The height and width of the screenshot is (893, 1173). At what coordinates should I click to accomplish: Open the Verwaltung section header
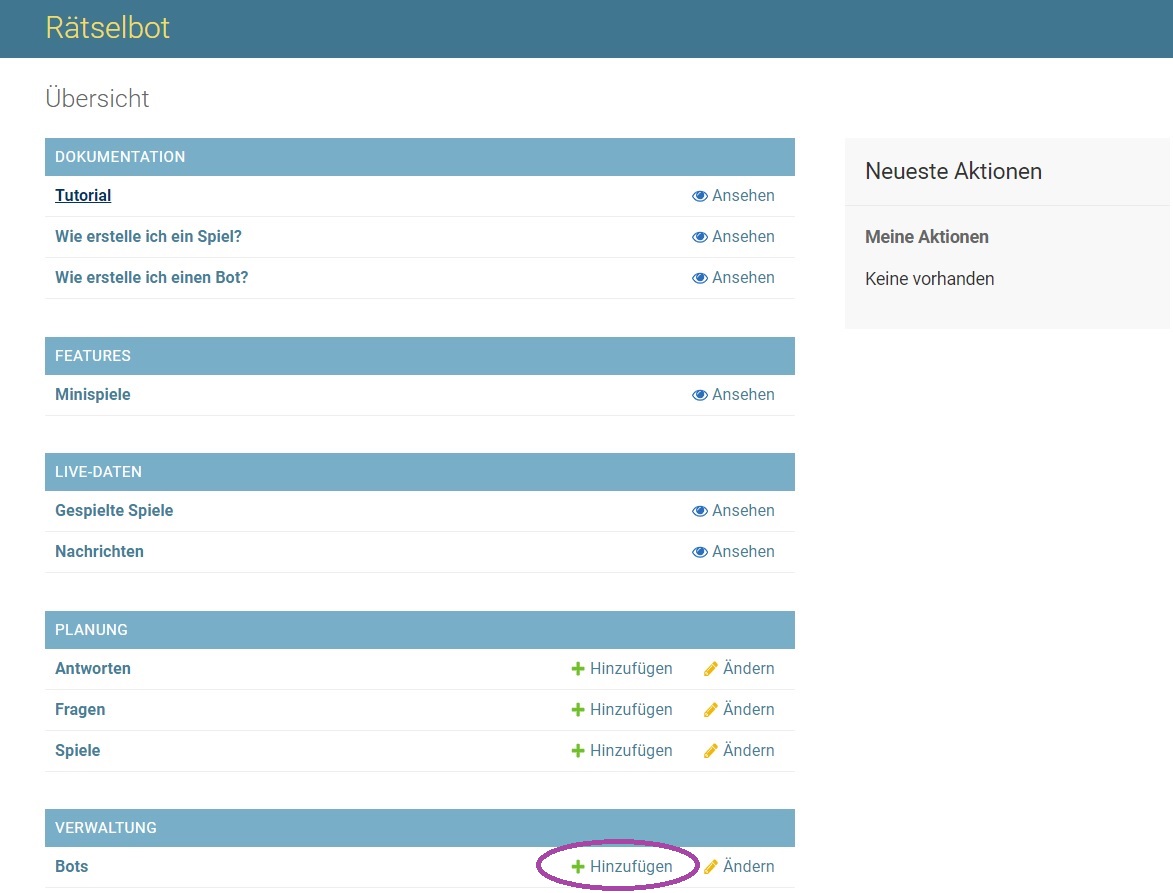pos(105,828)
